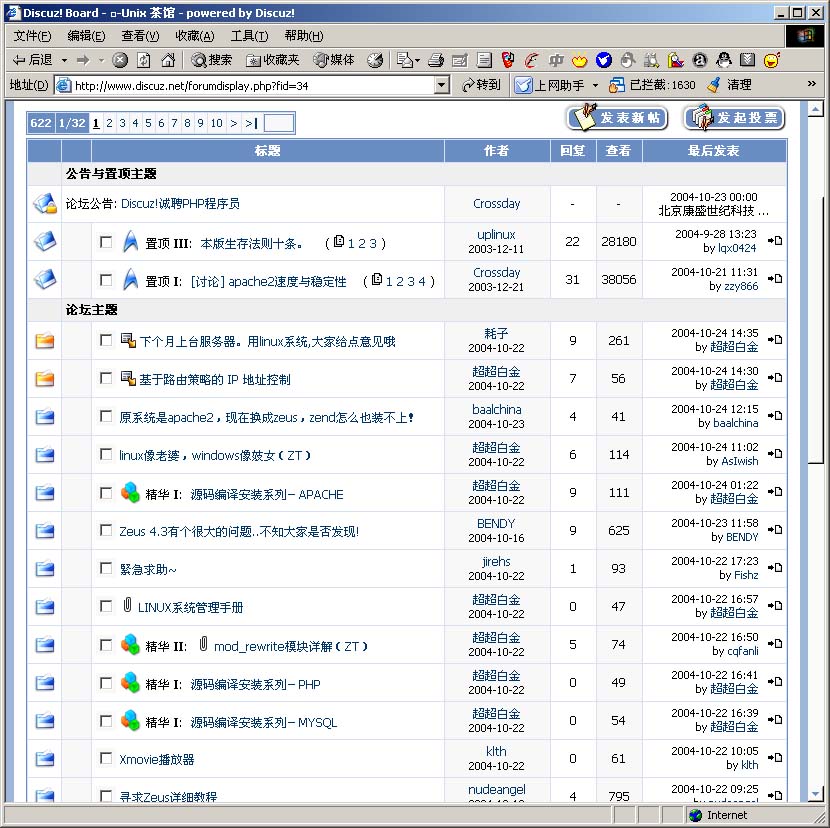Click the 发表新帖 new post button
The image size is (830, 828).
point(617,118)
